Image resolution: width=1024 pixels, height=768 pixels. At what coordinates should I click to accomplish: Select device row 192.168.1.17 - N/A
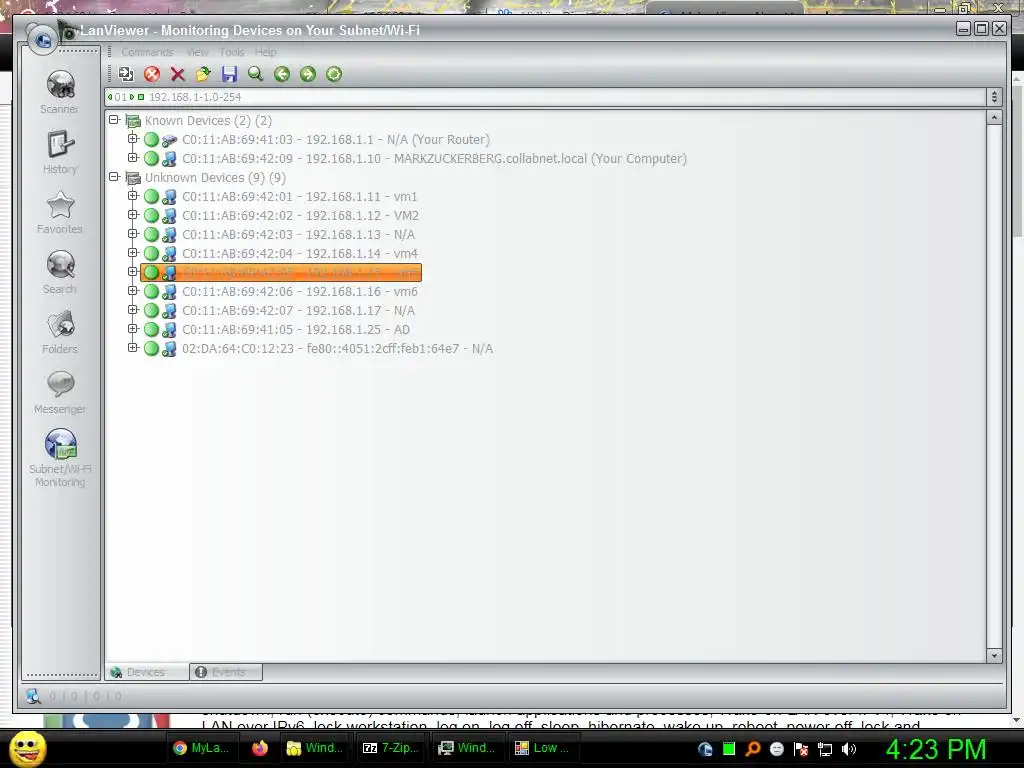298,311
